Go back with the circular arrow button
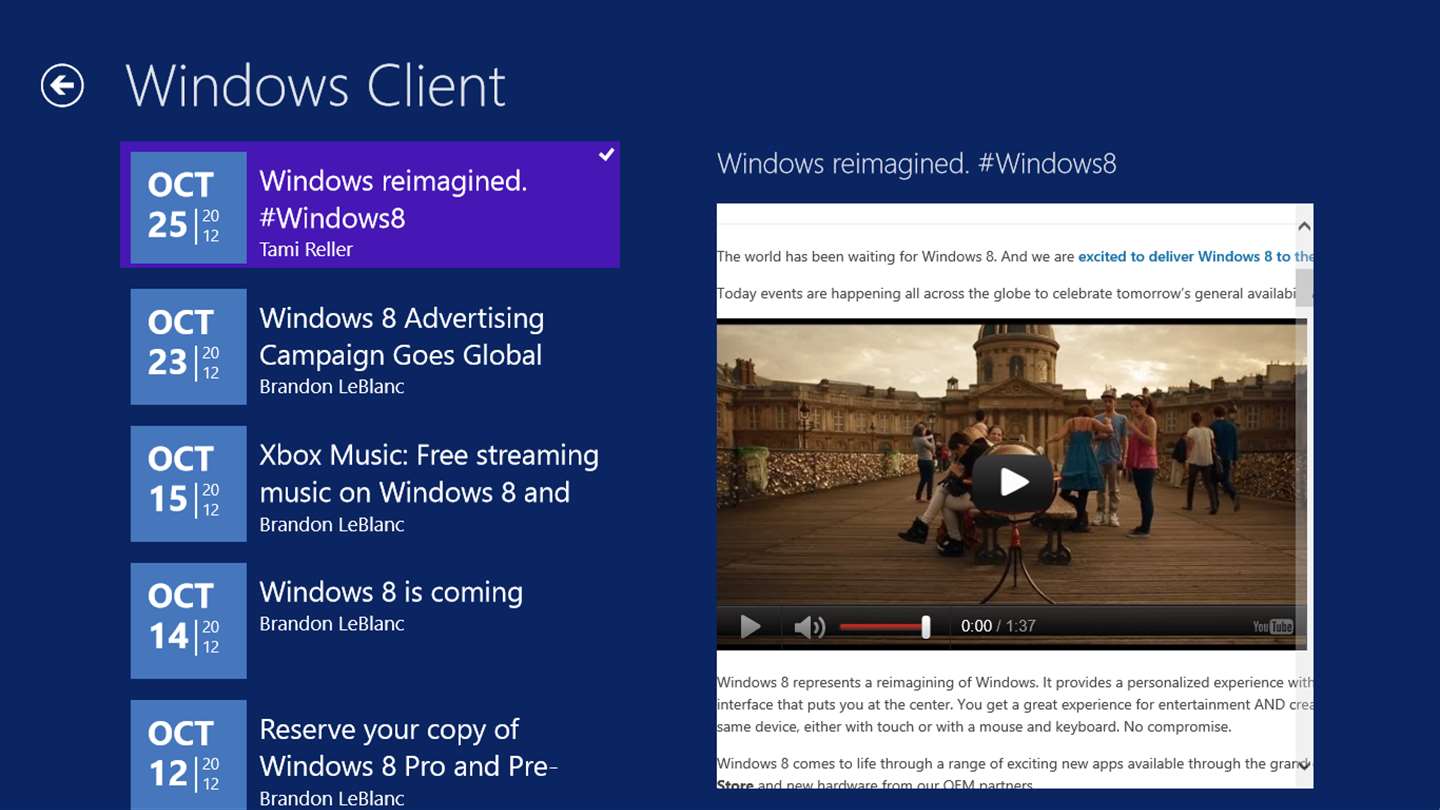The image size is (1440, 810). tap(62, 86)
